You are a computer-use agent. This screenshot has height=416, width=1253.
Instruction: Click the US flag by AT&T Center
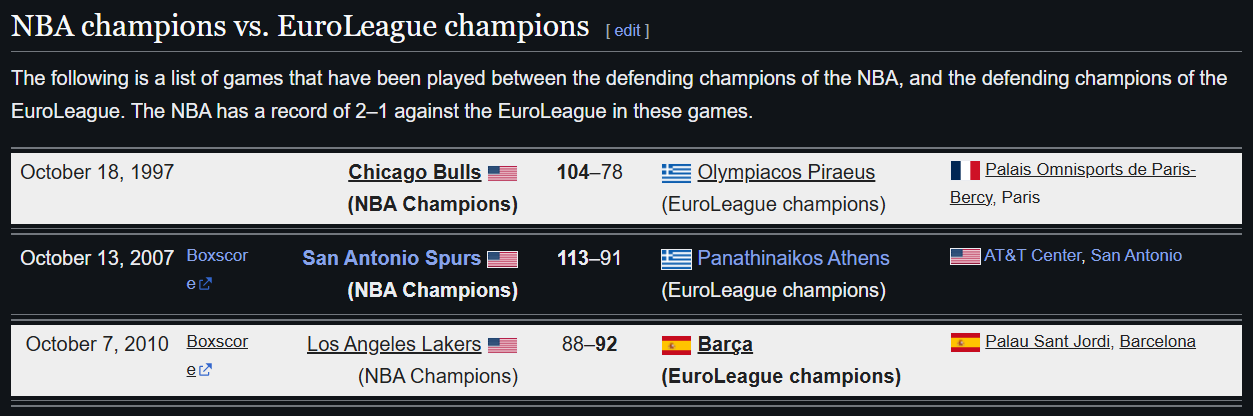click(965, 256)
